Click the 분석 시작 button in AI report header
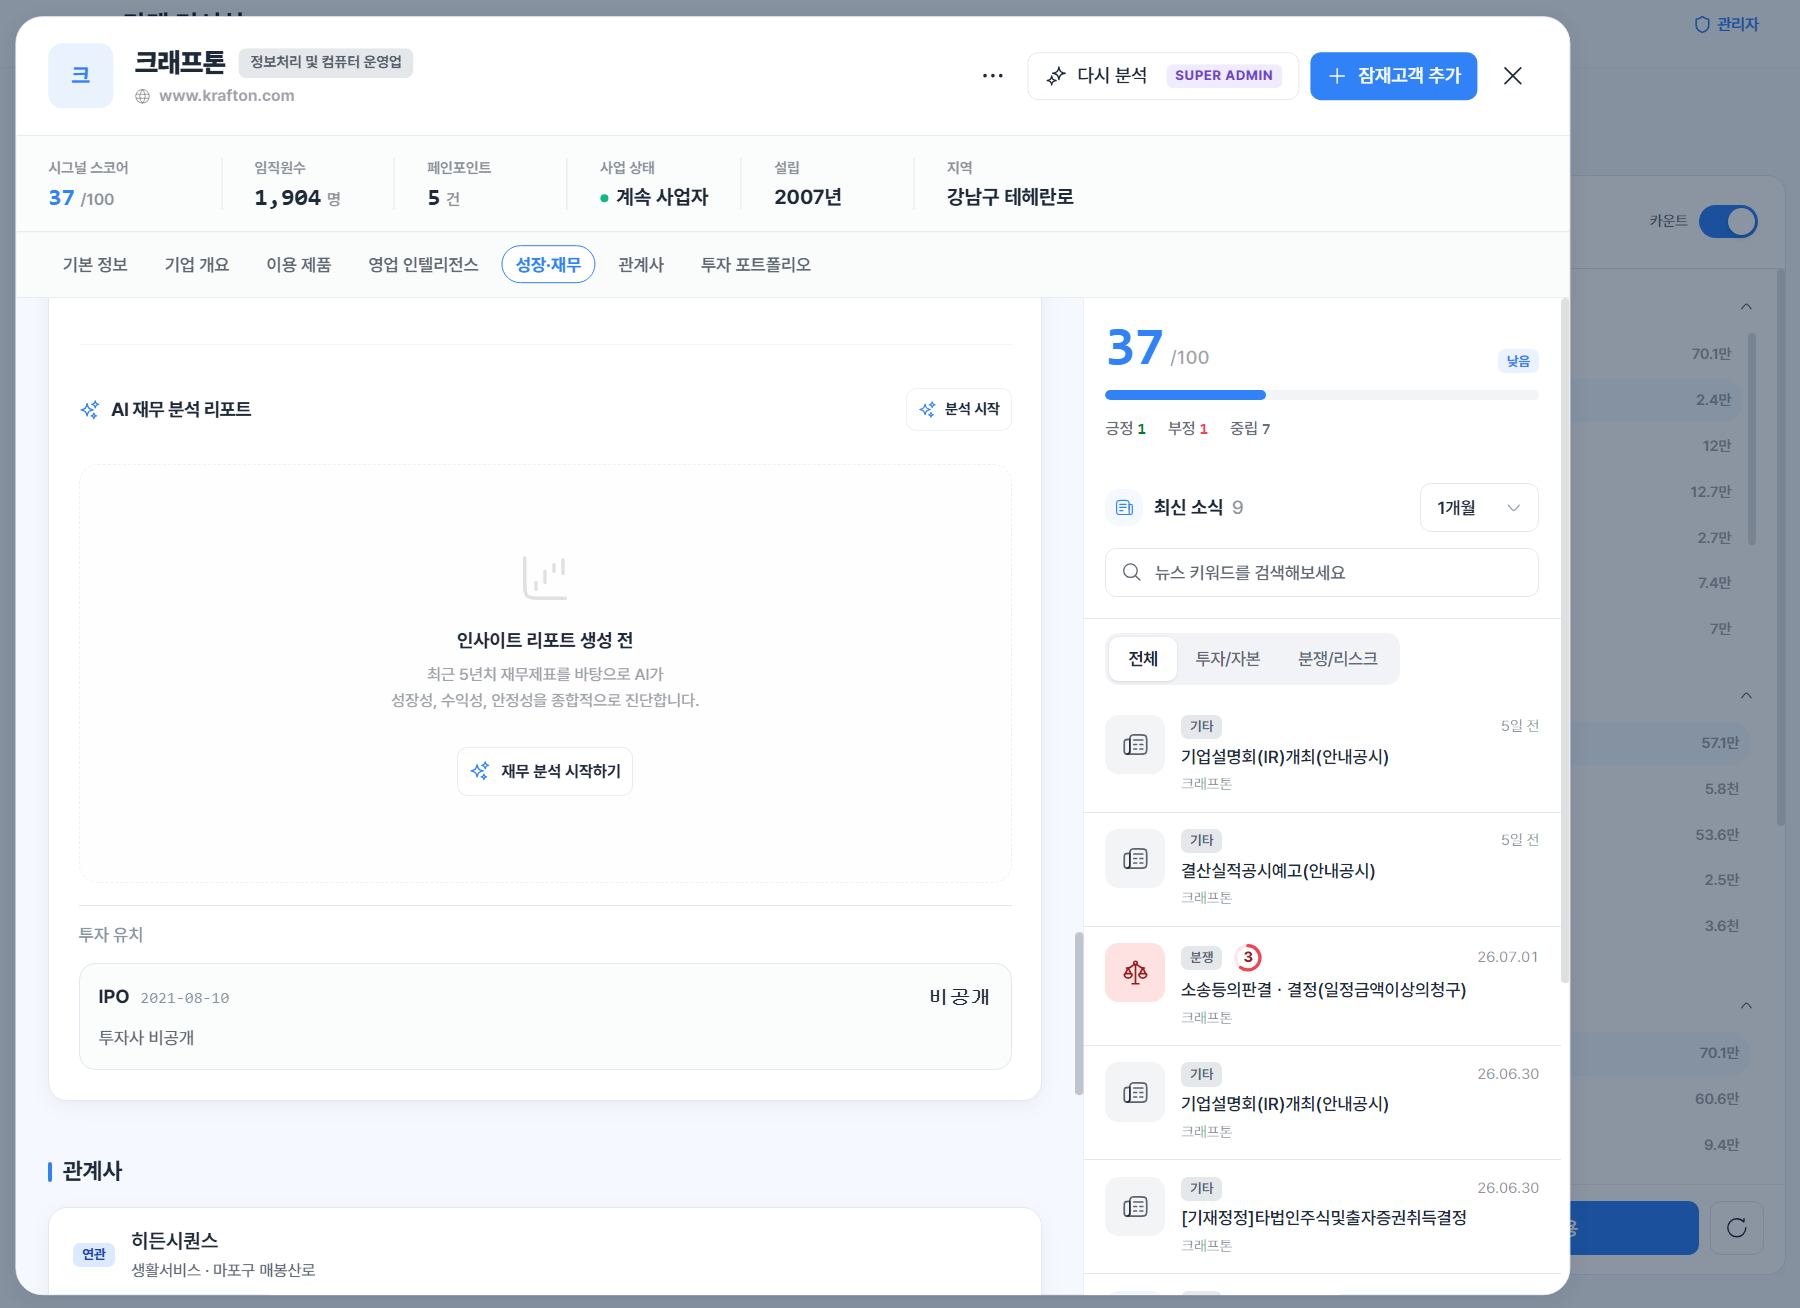 (x=959, y=409)
